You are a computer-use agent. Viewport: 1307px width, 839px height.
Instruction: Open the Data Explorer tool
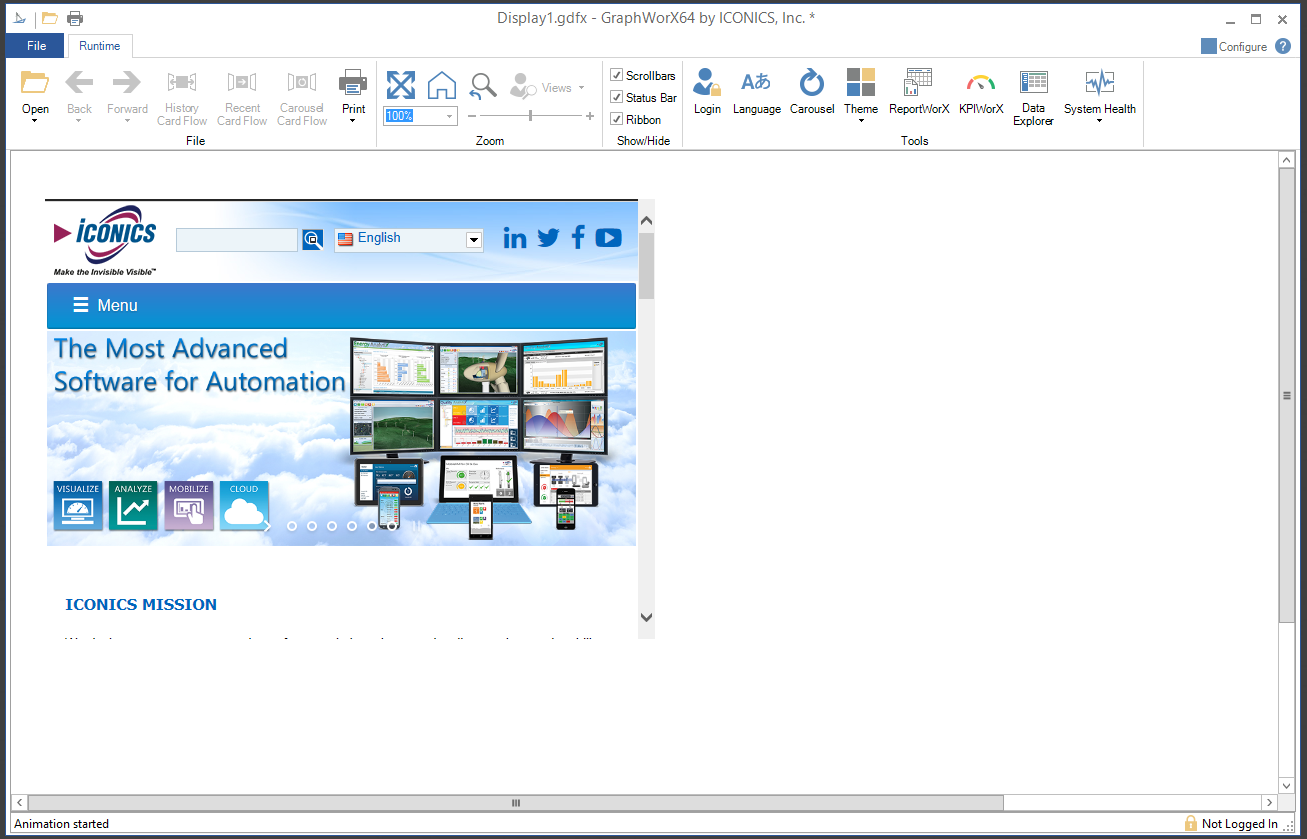pyautogui.click(x=1033, y=97)
